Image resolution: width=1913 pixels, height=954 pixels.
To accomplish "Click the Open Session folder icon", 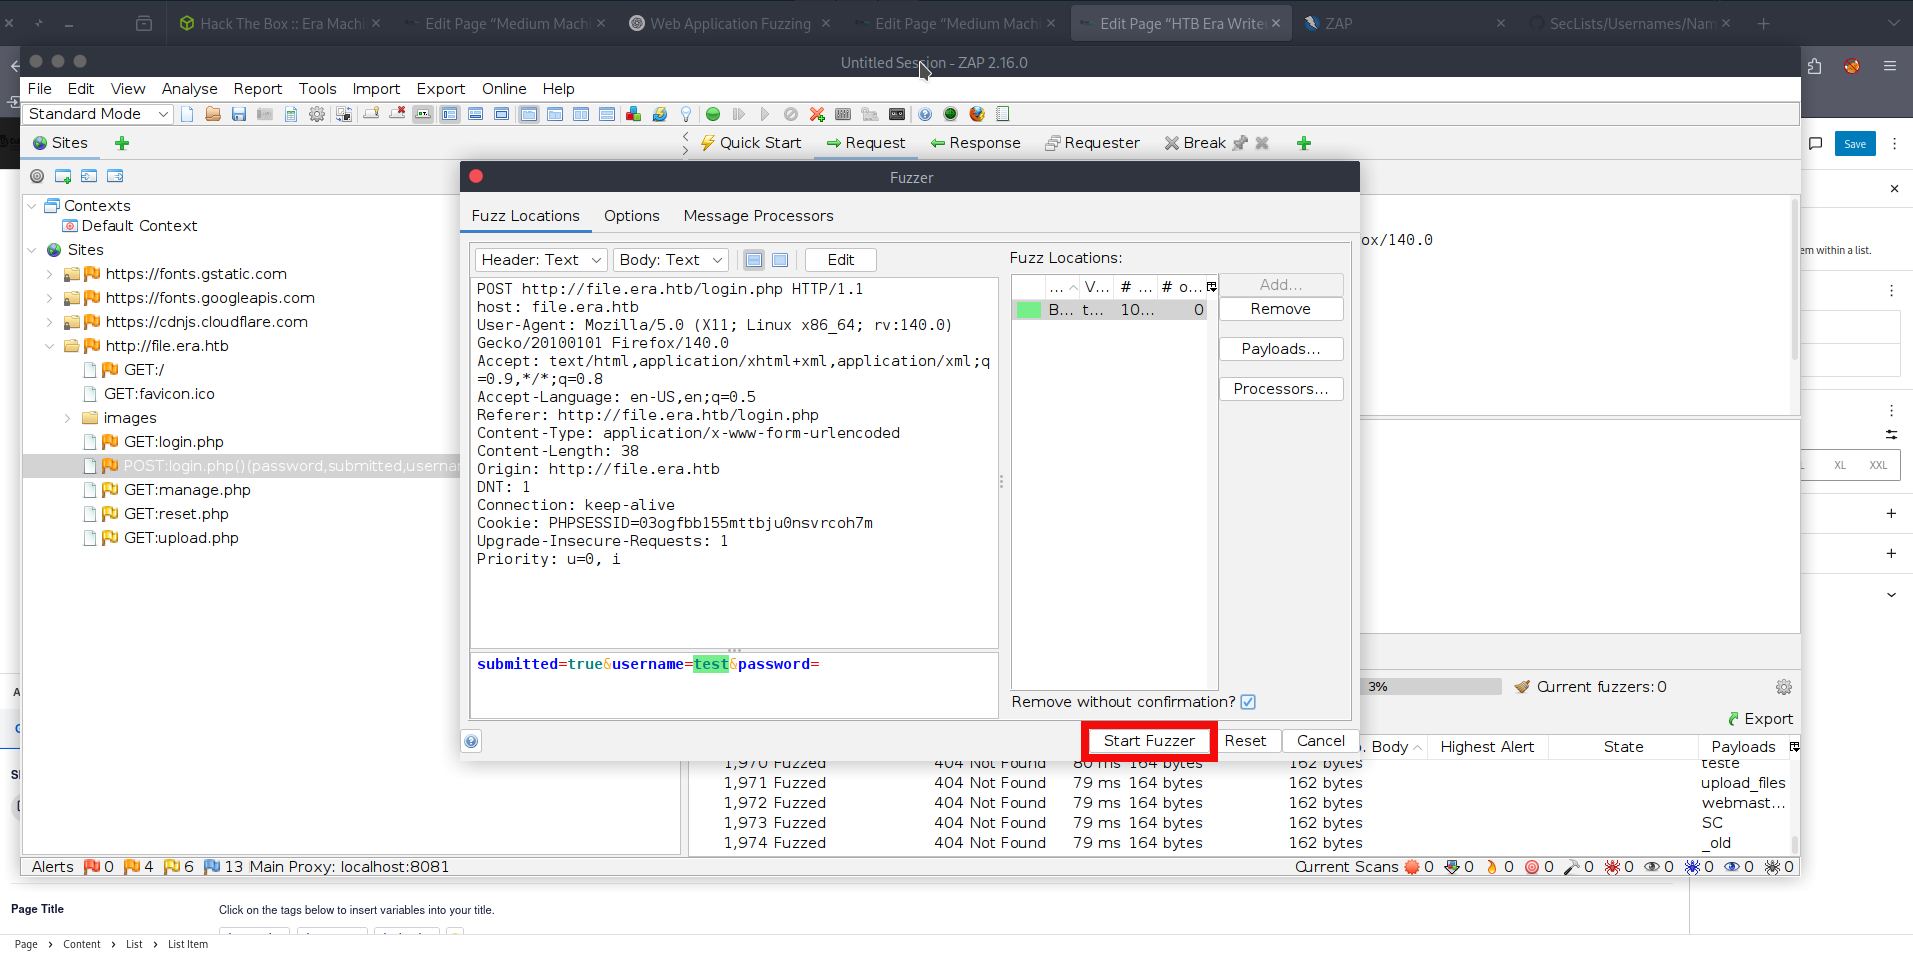I will [x=213, y=114].
